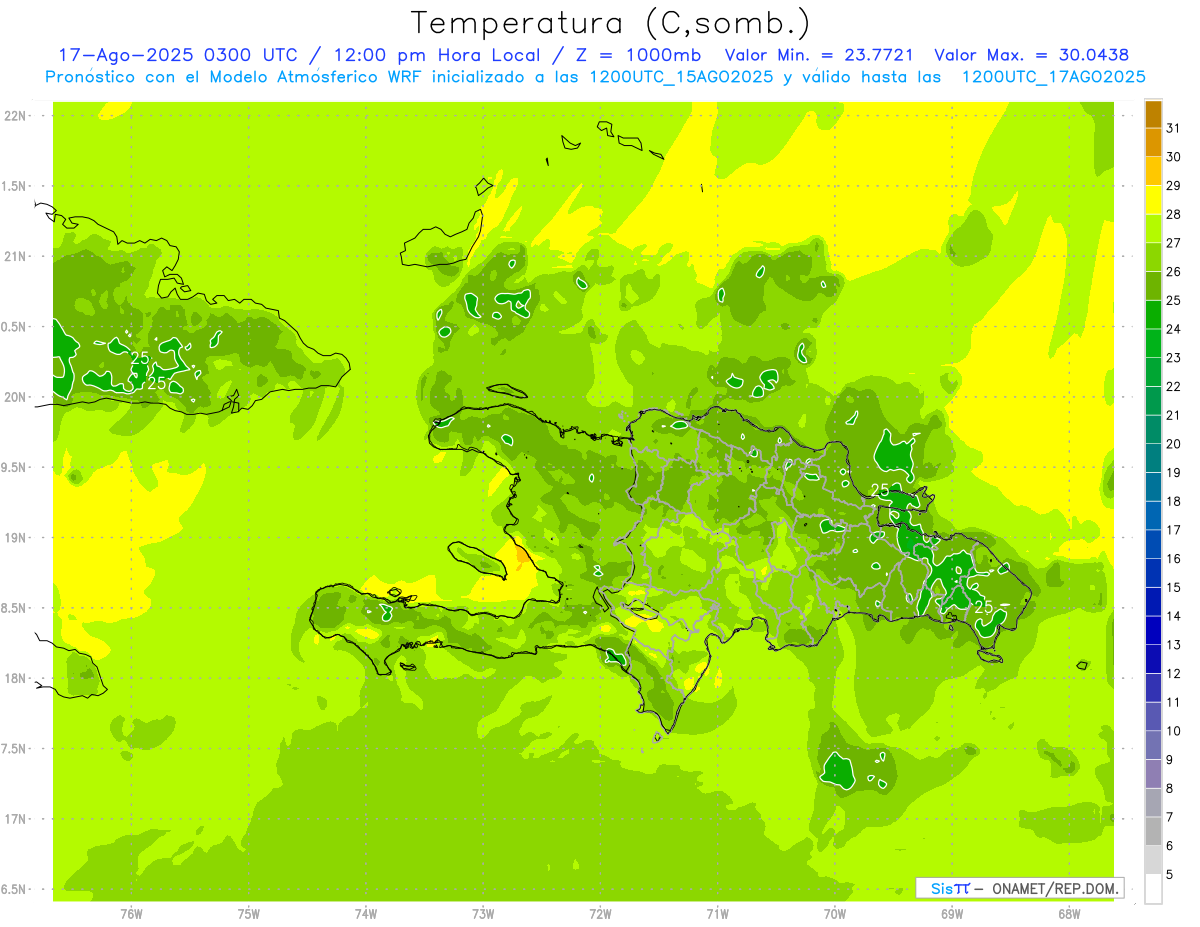Pick the dark orange swatch above legend 31
Viewport: 1200px width, 927px height.
point(1153,115)
